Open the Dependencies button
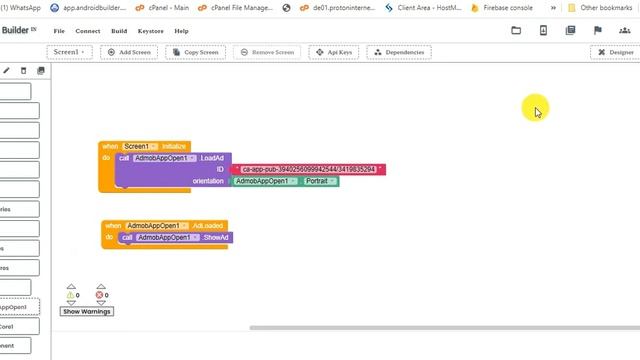This screenshot has height=360, width=640. [399, 52]
